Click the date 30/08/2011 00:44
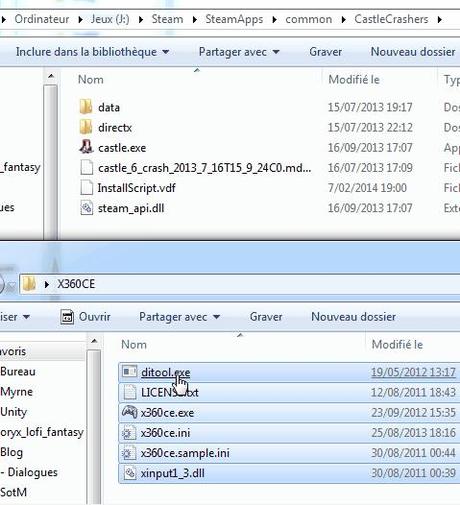This screenshot has height=505, width=460. [x=413, y=453]
